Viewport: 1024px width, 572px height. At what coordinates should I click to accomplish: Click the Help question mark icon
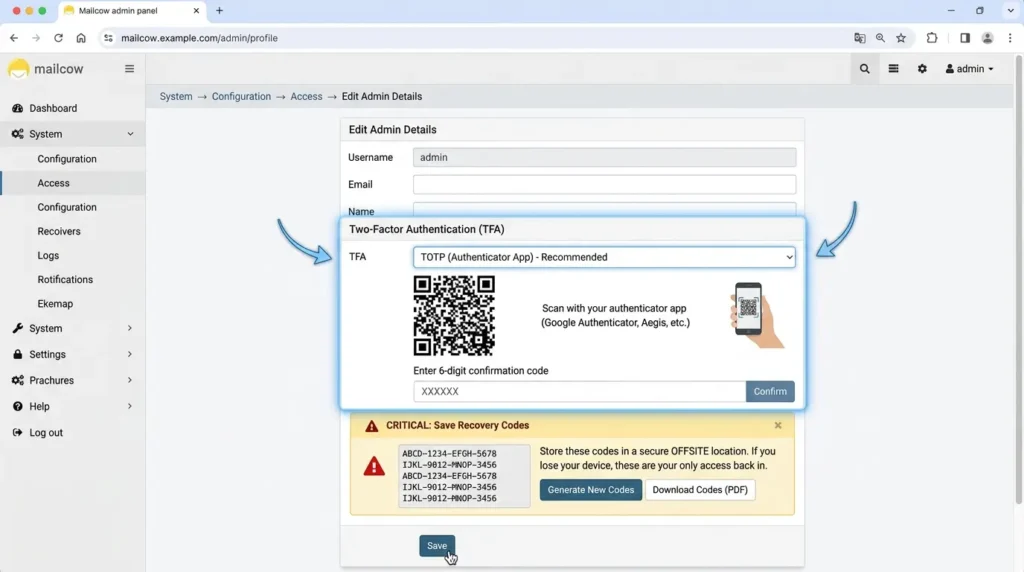pos(18,406)
